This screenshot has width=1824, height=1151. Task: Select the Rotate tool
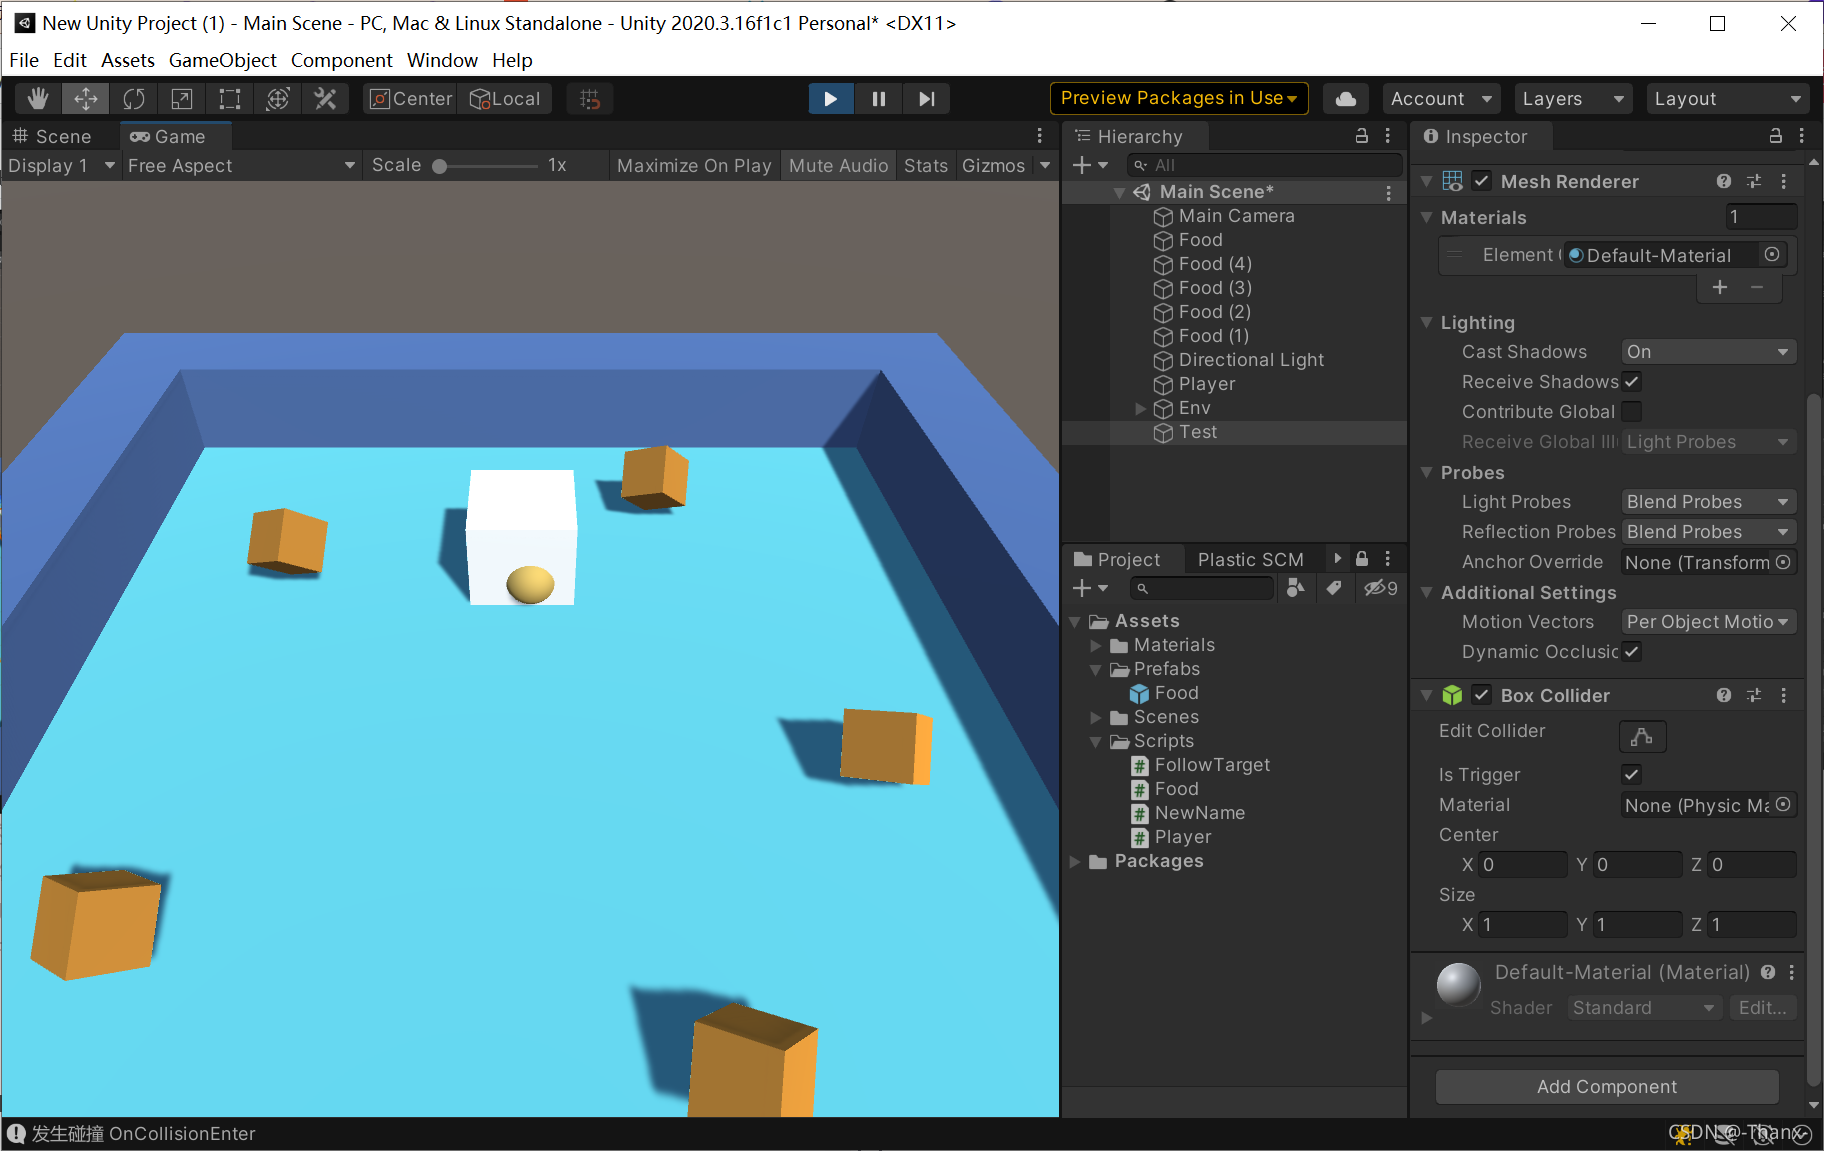point(134,99)
